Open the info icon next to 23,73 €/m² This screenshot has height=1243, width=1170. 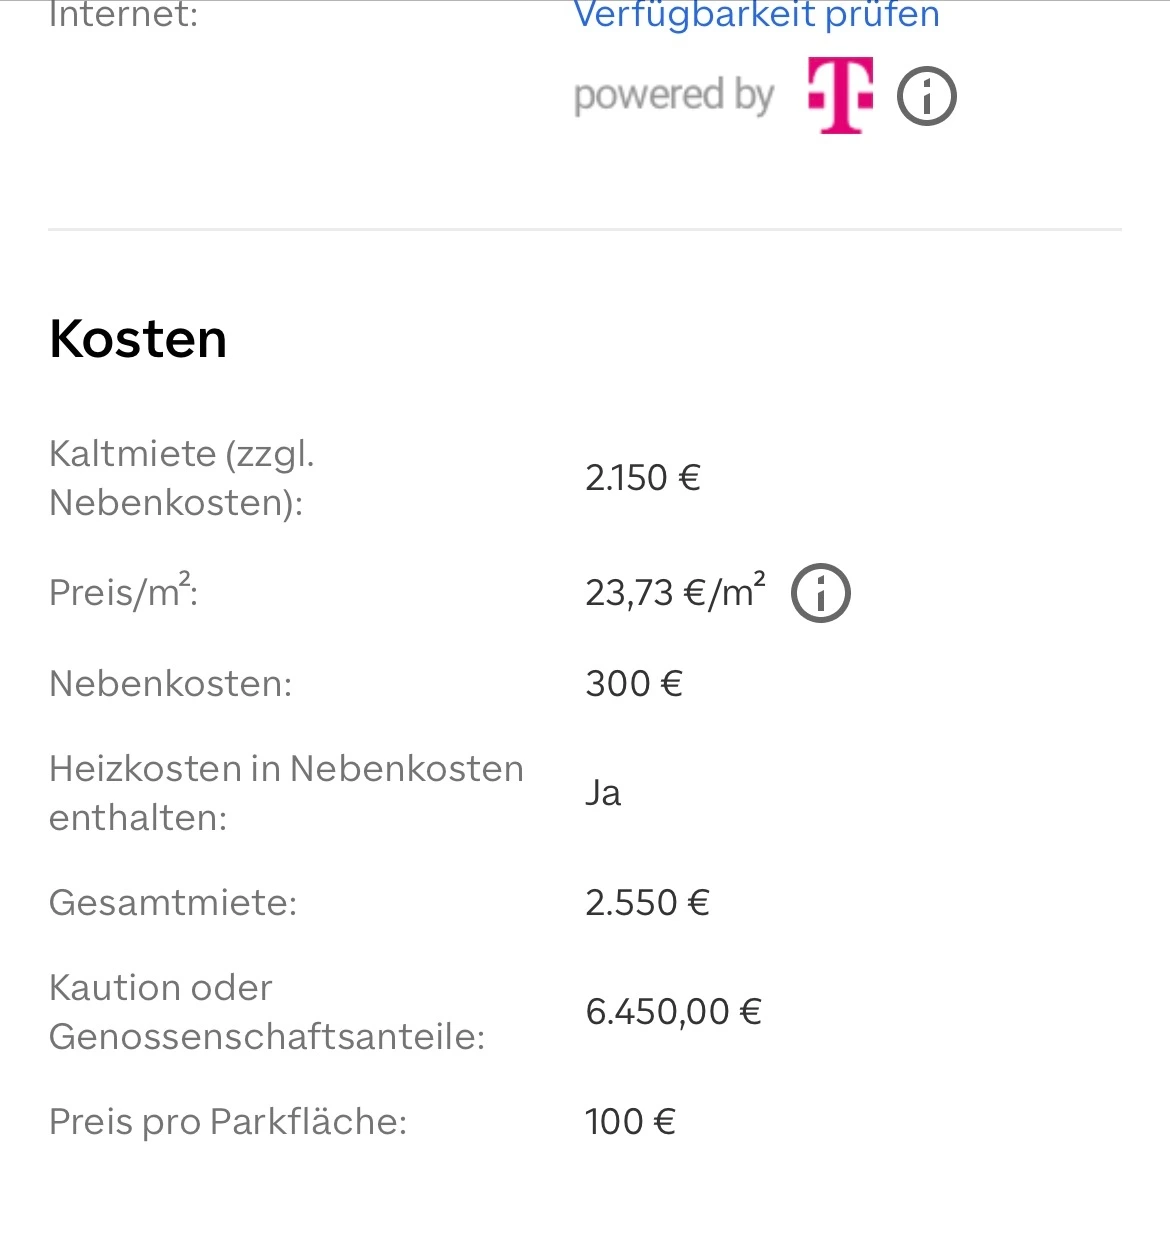821,593
